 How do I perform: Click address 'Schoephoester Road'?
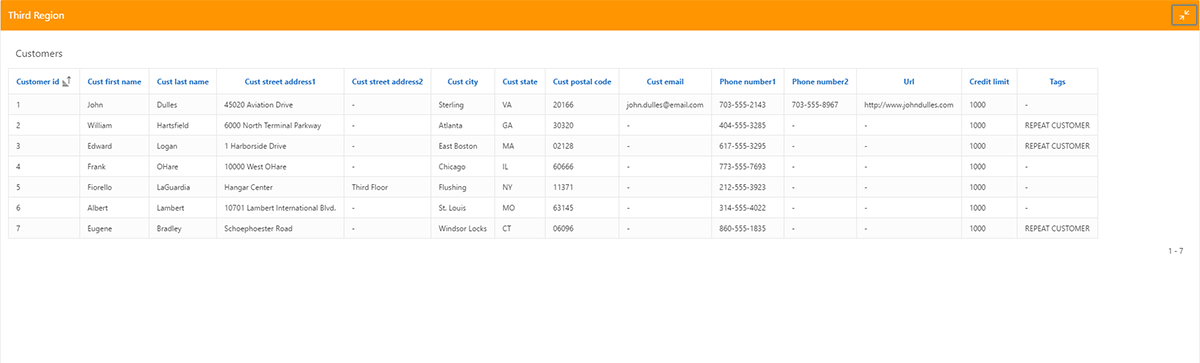click(x=259, y=228)
